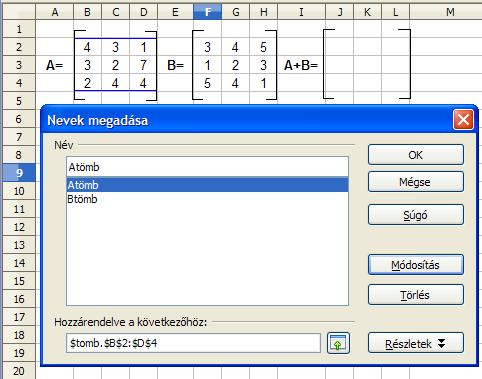Expand the Részletek options
Image resolution: width=482 pixels, height=379 pixels.
pyautogui.click(x=416, y=343)
